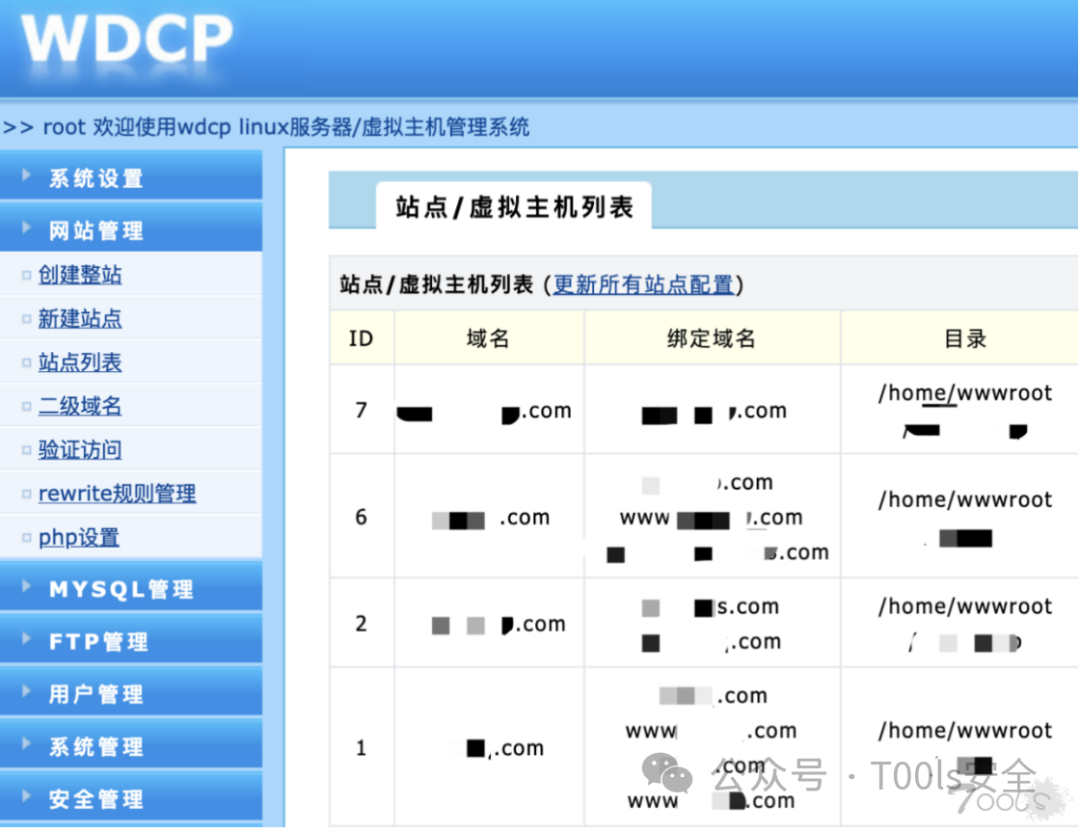Screen dimensions: 1080x832
Task: Click /home/wwwroot directory in row 7
Action: point(965,393)
